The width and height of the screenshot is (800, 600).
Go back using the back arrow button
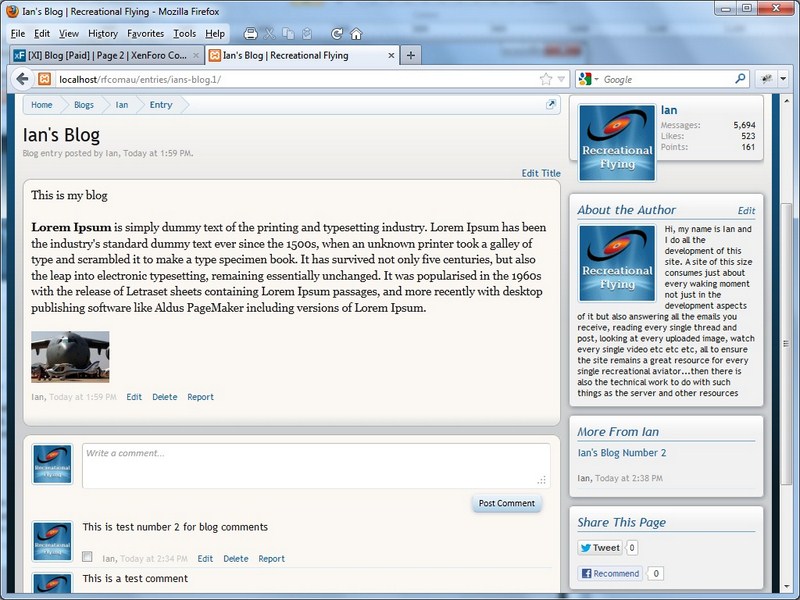pos(22,79)
